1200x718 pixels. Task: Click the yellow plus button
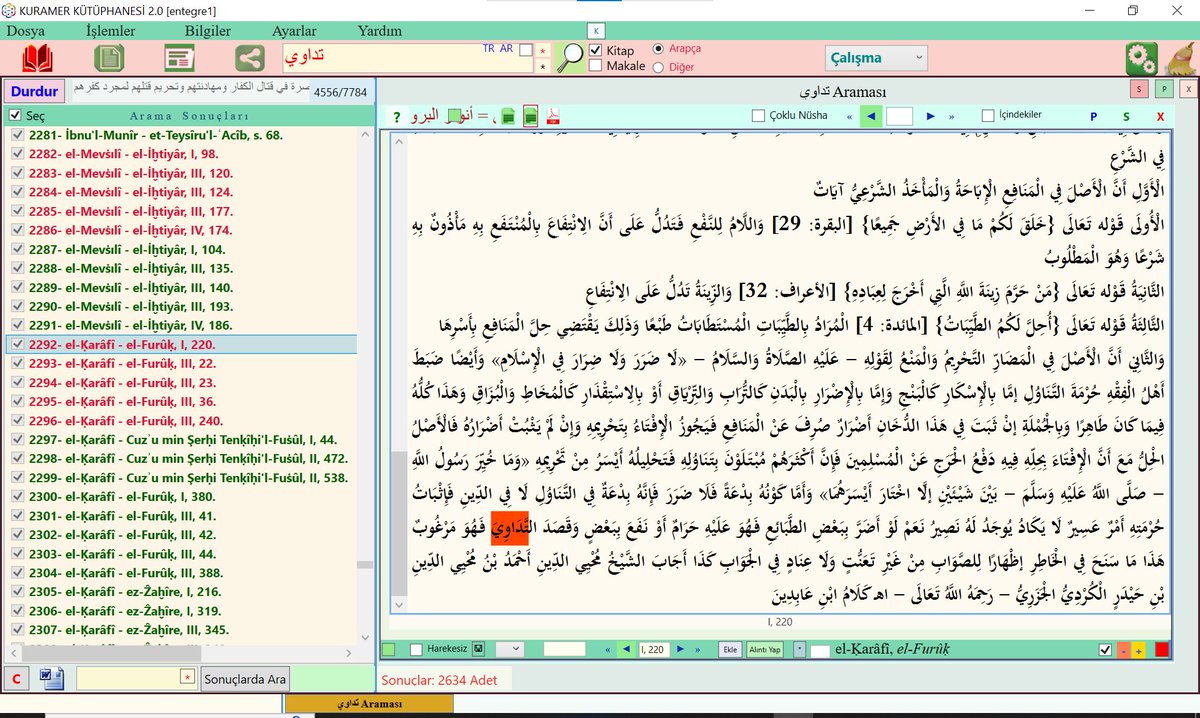pyautogui.click(x=1138, y=650)
